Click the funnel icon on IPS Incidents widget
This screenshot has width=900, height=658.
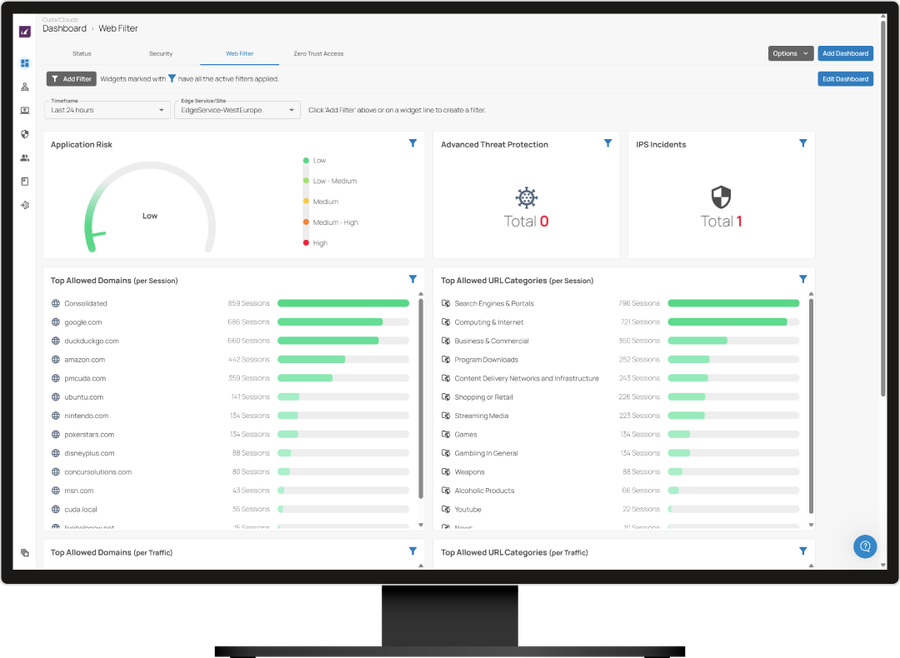tap(802, 144)
